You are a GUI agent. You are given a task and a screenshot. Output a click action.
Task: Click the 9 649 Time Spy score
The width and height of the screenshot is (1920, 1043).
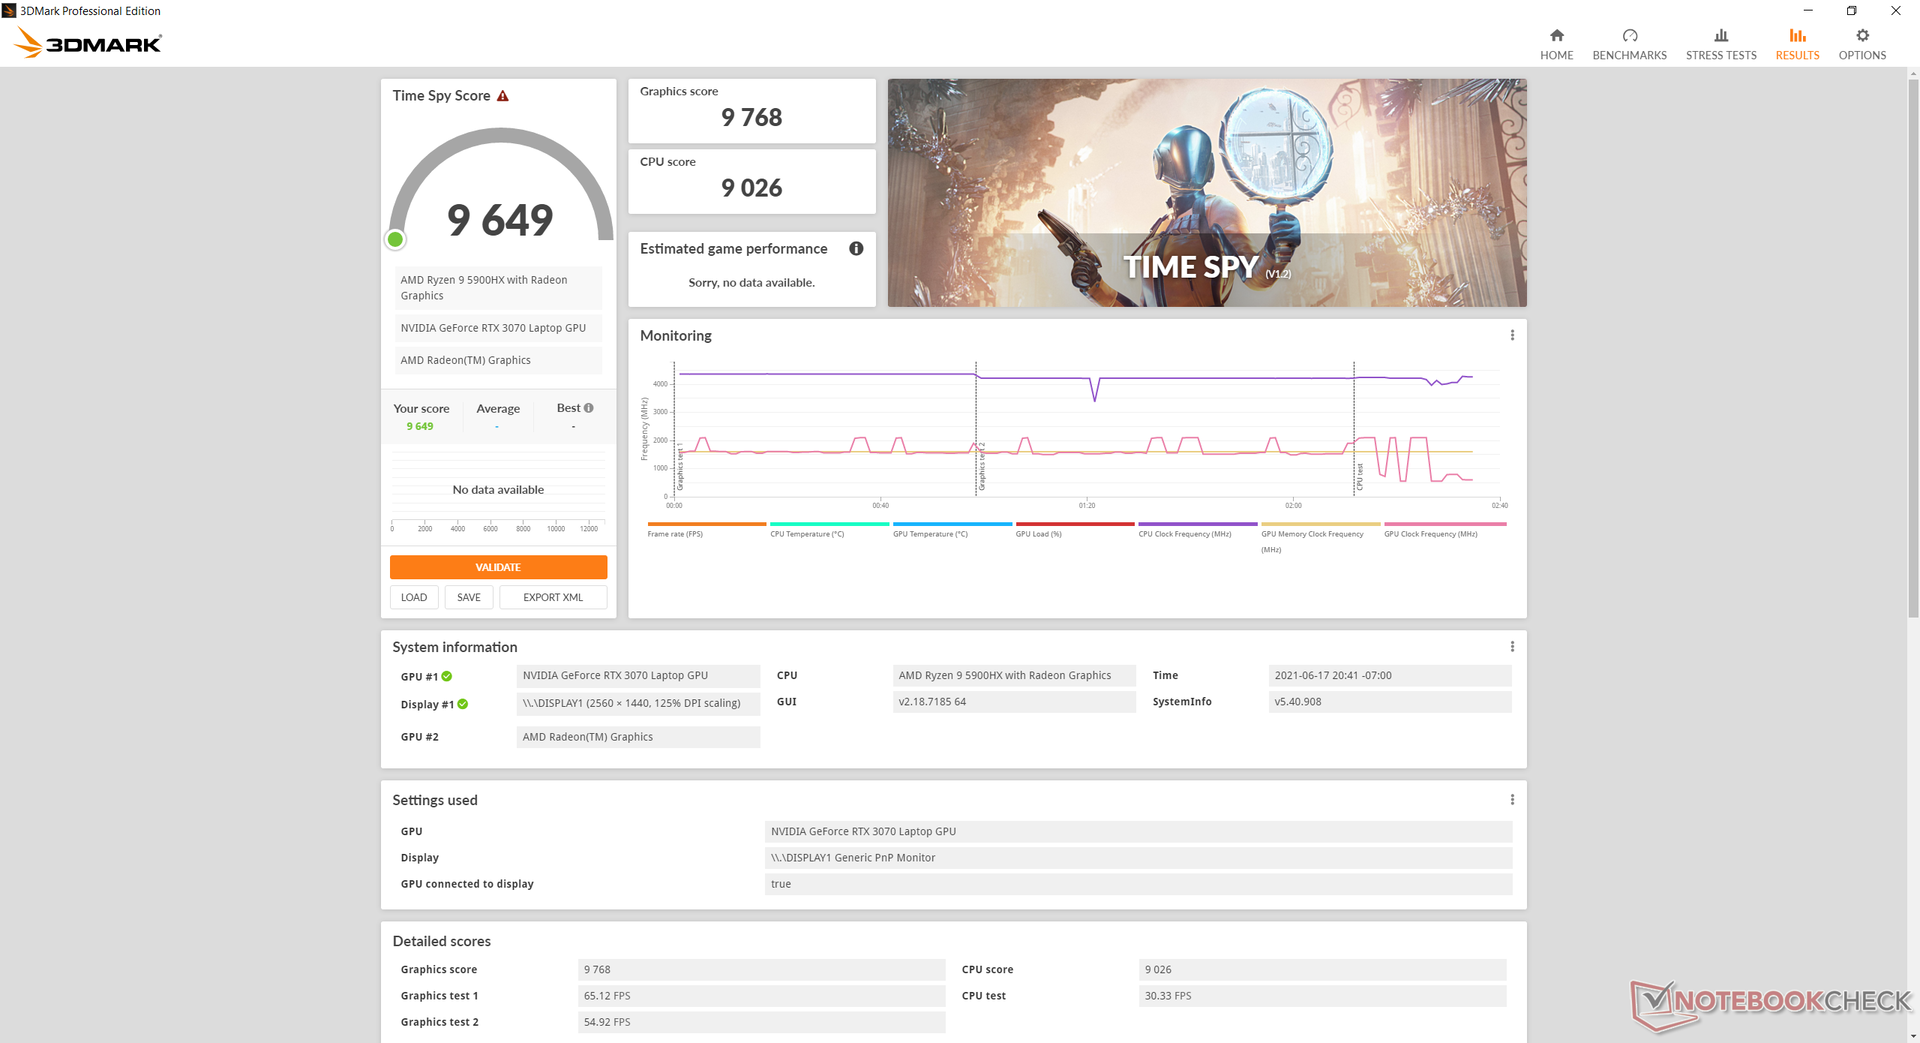point(500,220)
